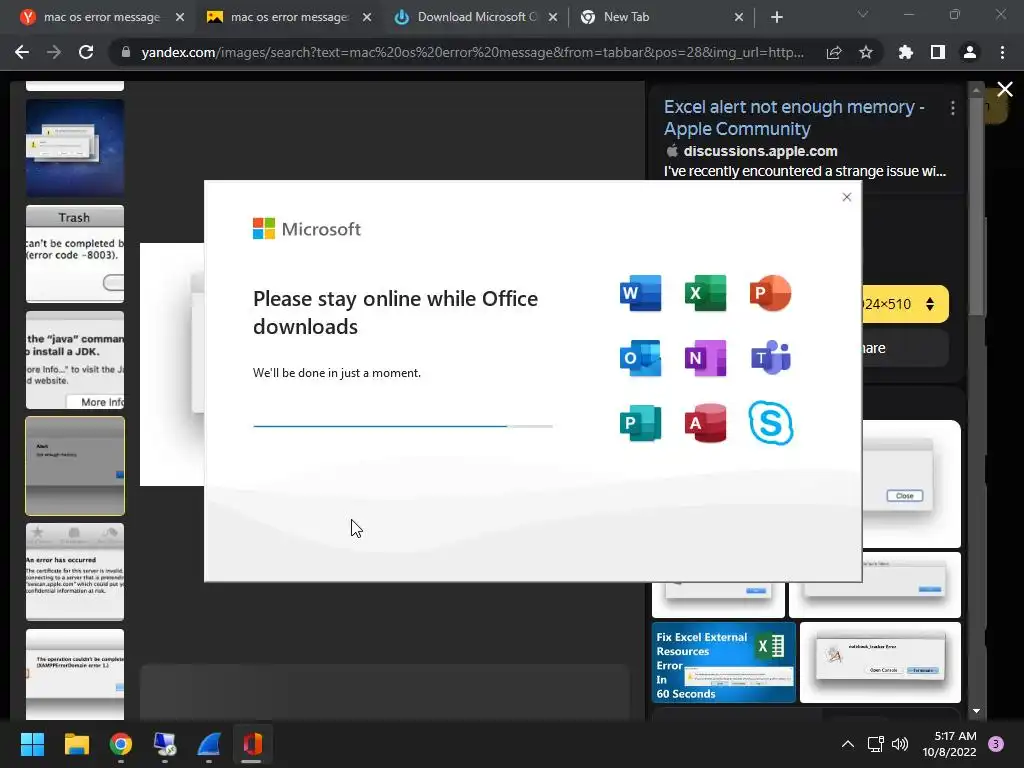Click the Microsoft logo in installer
Image resolution: width=1024 pixels, height=768 pixels.
306,229
